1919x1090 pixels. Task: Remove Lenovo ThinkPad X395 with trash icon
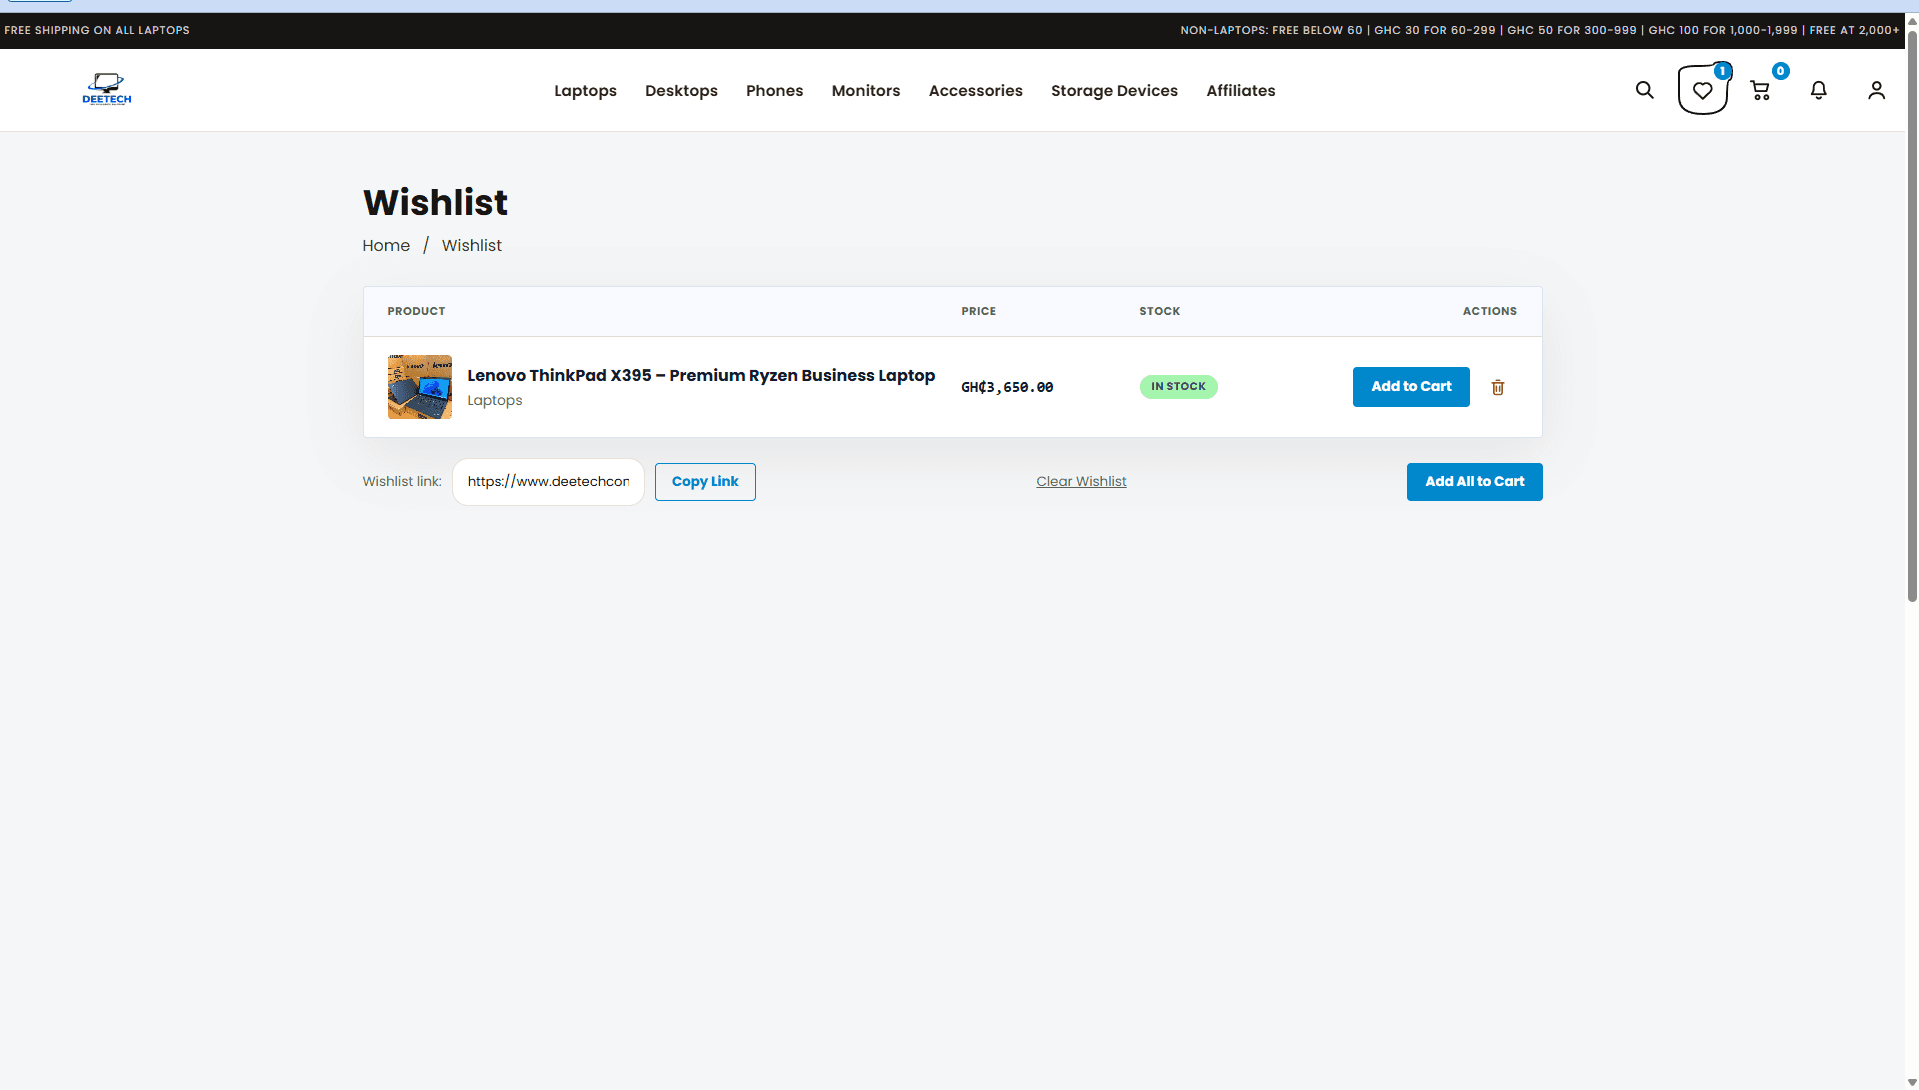coord(1498,387)
